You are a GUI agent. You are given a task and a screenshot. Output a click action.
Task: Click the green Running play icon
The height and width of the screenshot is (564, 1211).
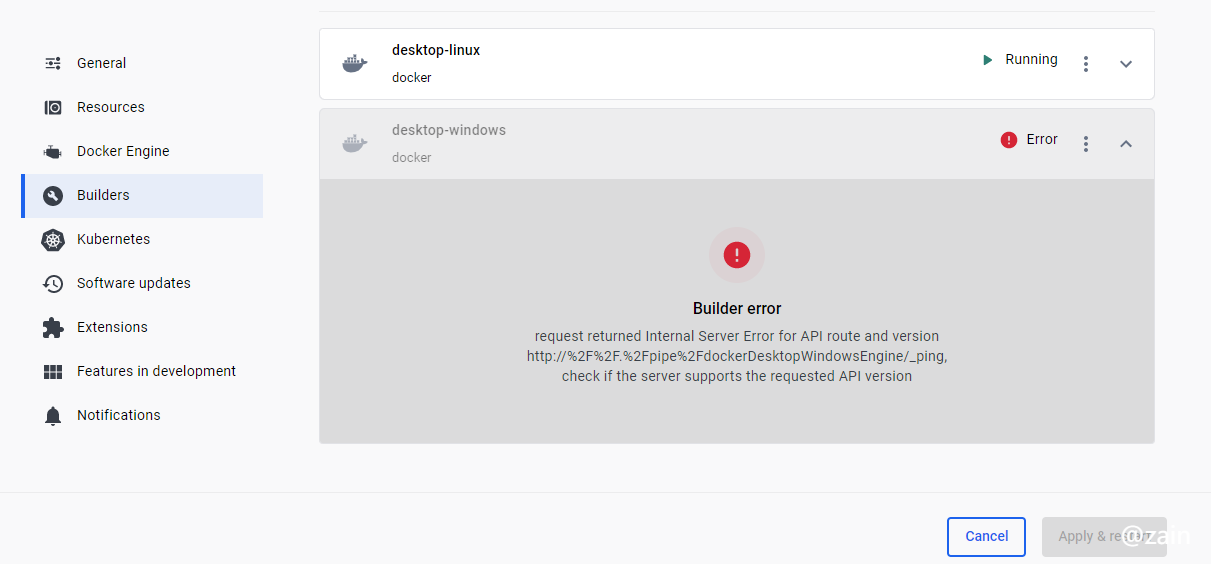click(x=987, y=60)
